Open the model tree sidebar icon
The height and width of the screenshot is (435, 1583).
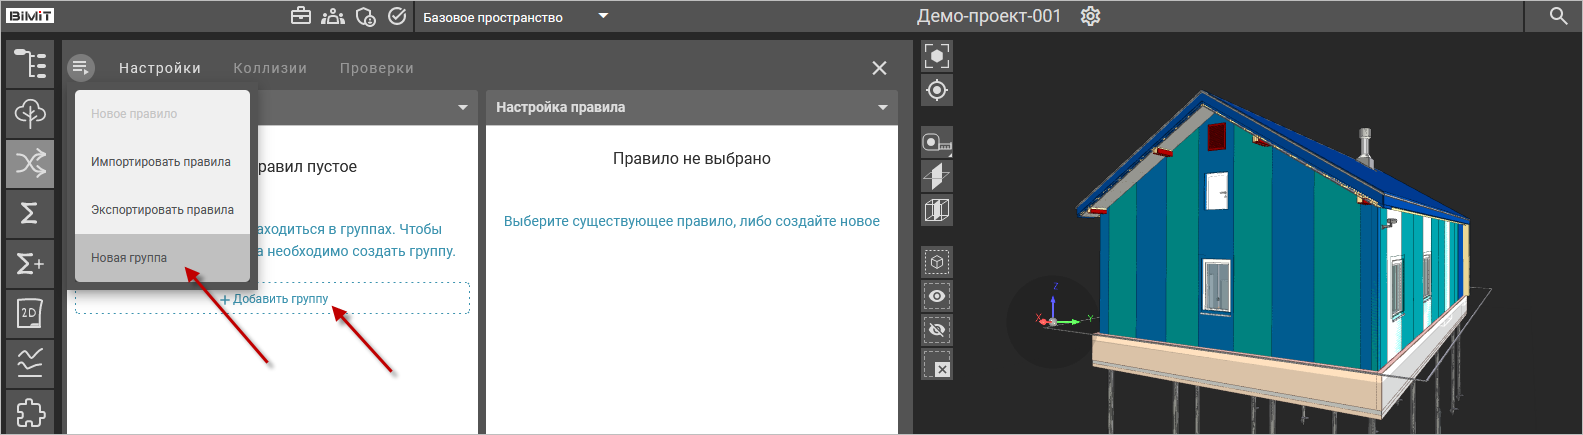click(30, 64)
